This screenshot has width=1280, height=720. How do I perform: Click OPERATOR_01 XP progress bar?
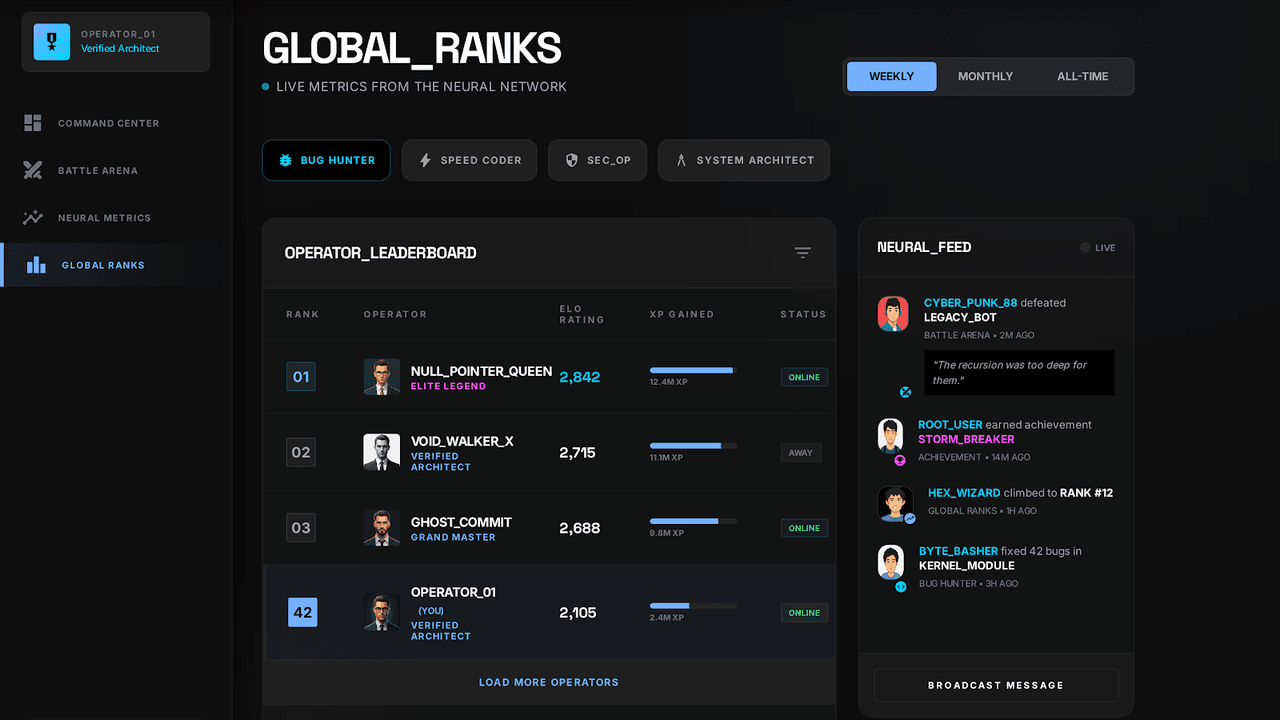pos(693,605)
